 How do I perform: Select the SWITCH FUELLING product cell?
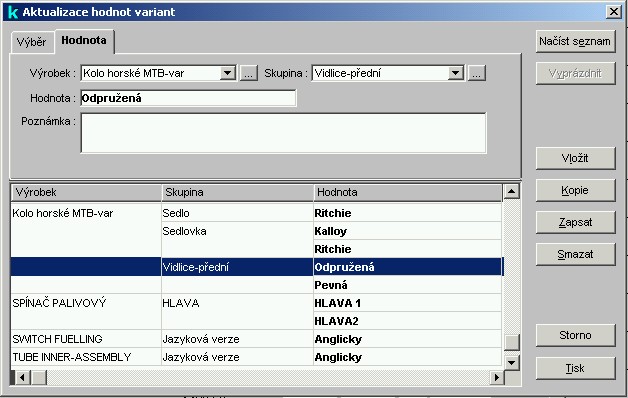click(x=86, y=339)
